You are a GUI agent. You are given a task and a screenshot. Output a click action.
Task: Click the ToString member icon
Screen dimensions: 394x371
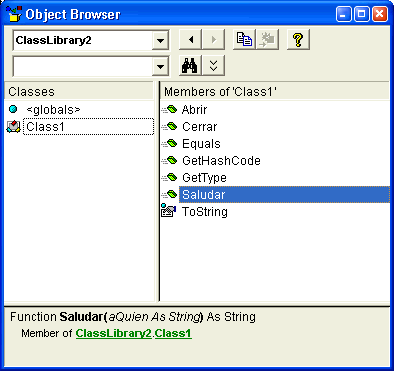coord(169,211)
